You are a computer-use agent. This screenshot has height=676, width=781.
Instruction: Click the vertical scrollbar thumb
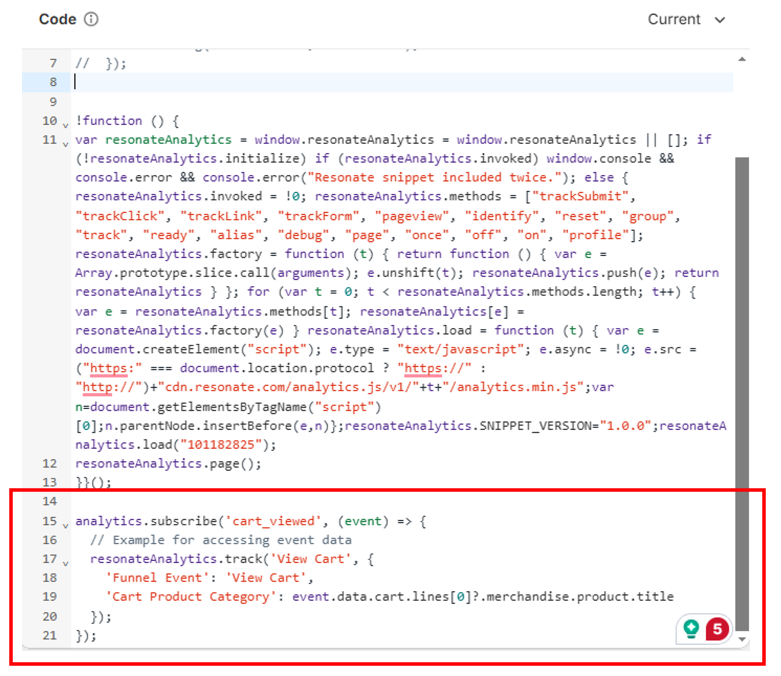click(x=742, y=394)
